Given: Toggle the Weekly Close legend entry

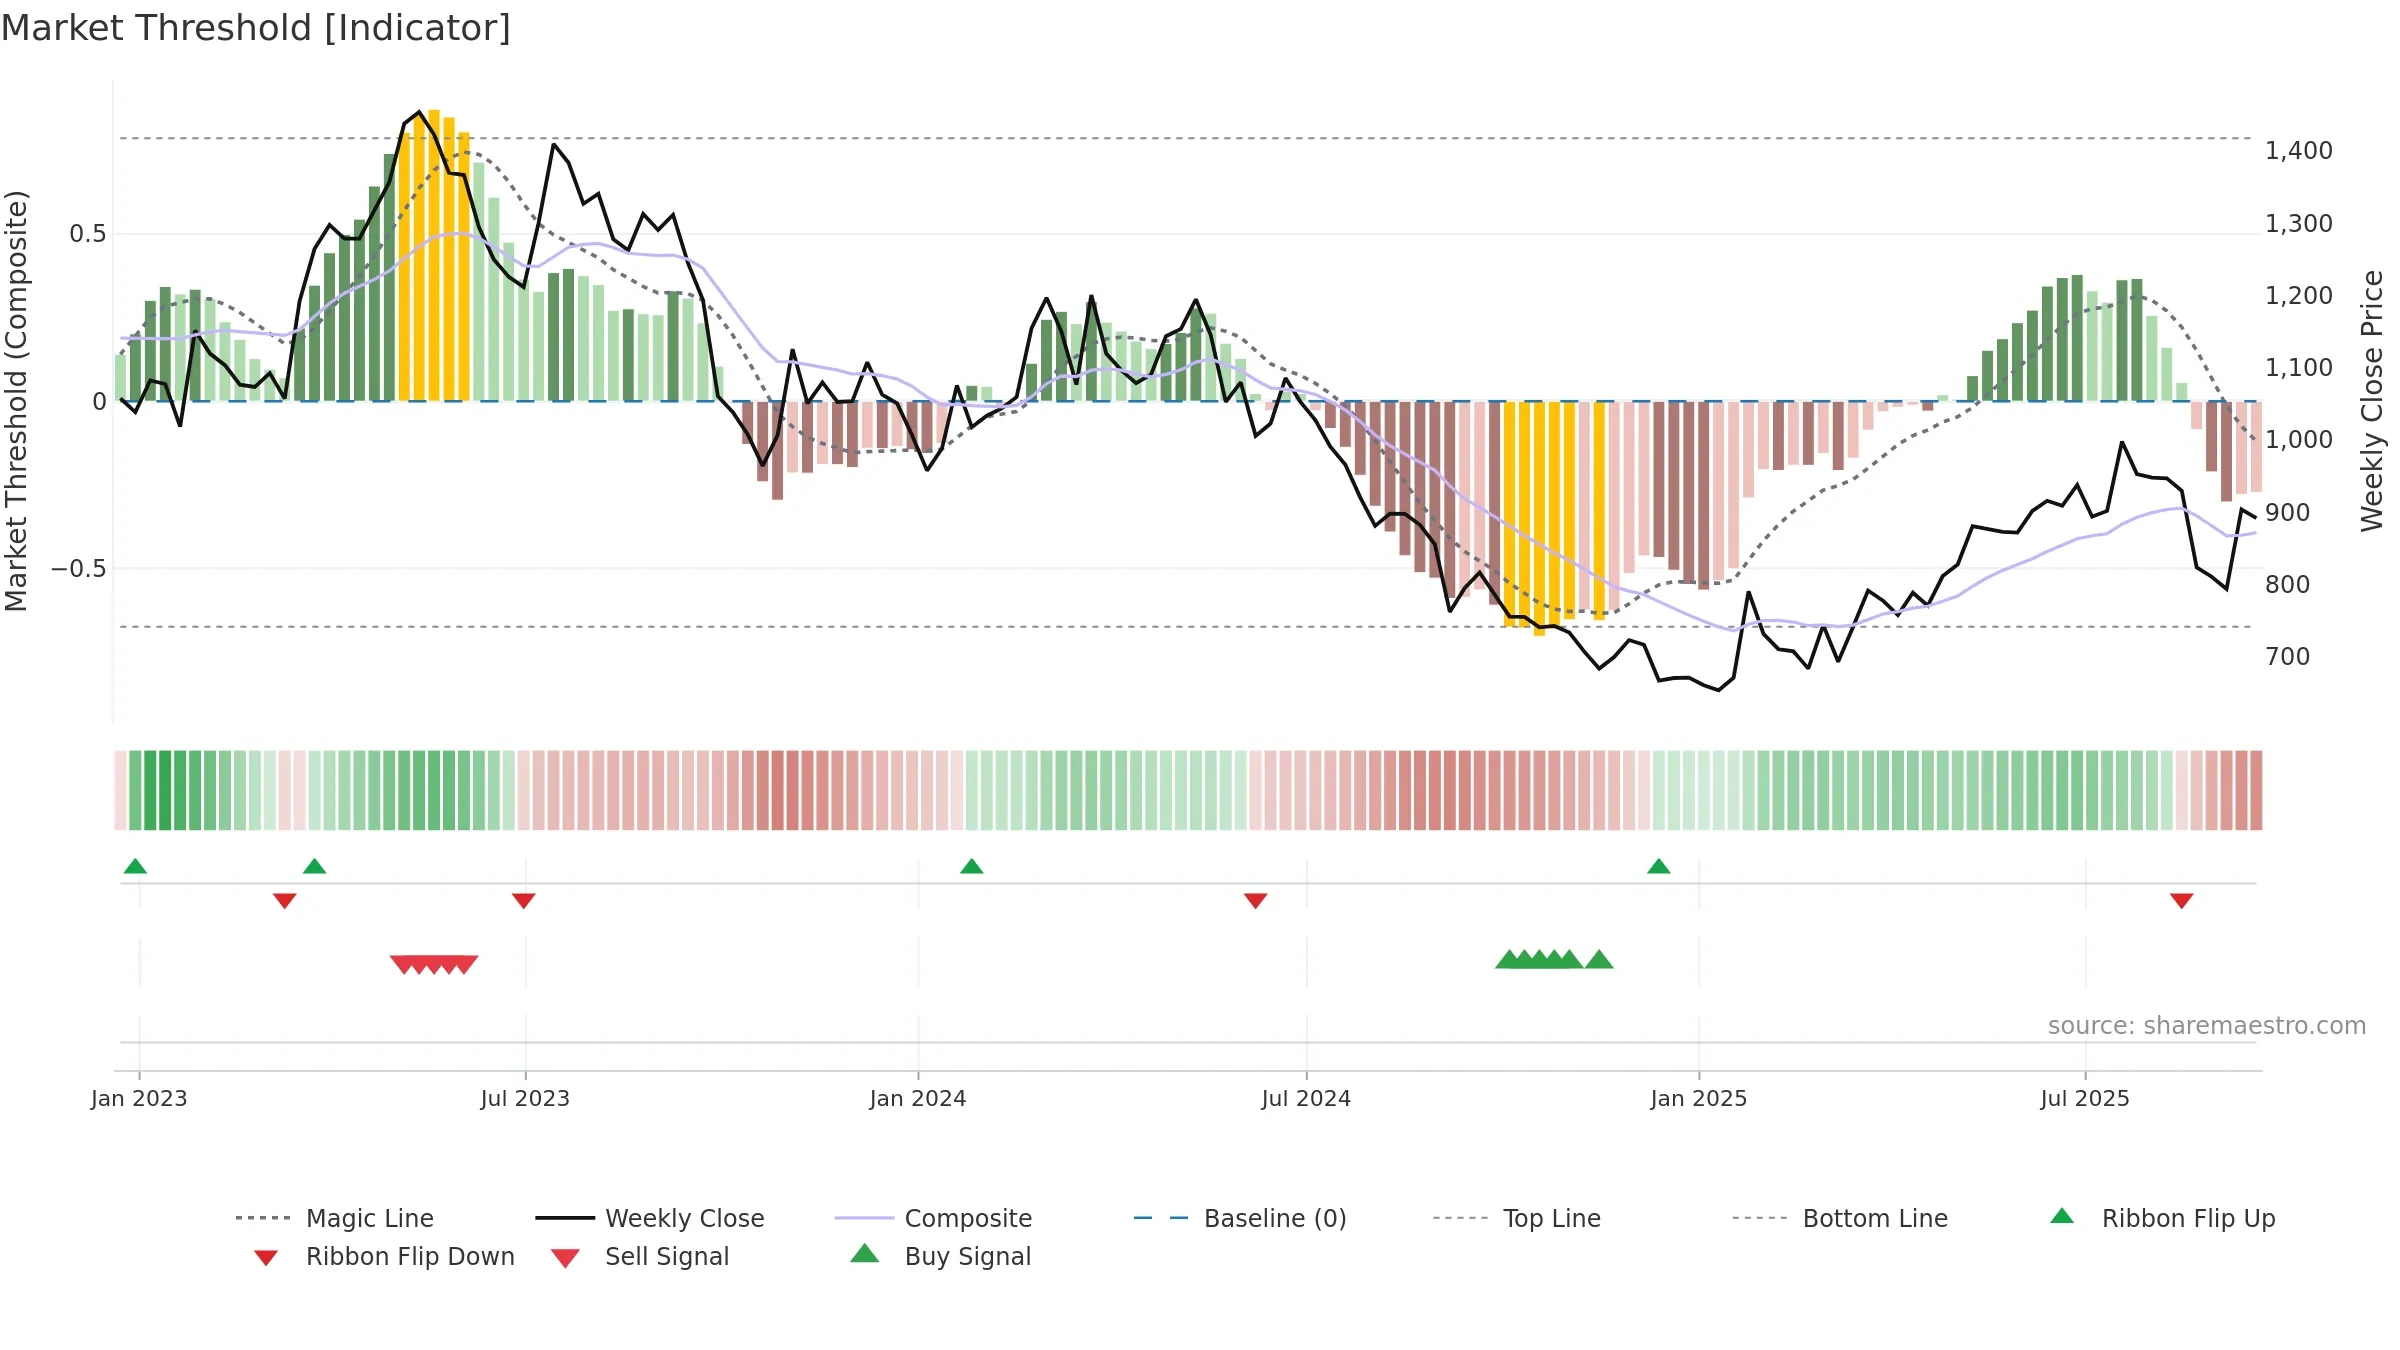Looking at the screenshot, I should [x=650, y=1218].
